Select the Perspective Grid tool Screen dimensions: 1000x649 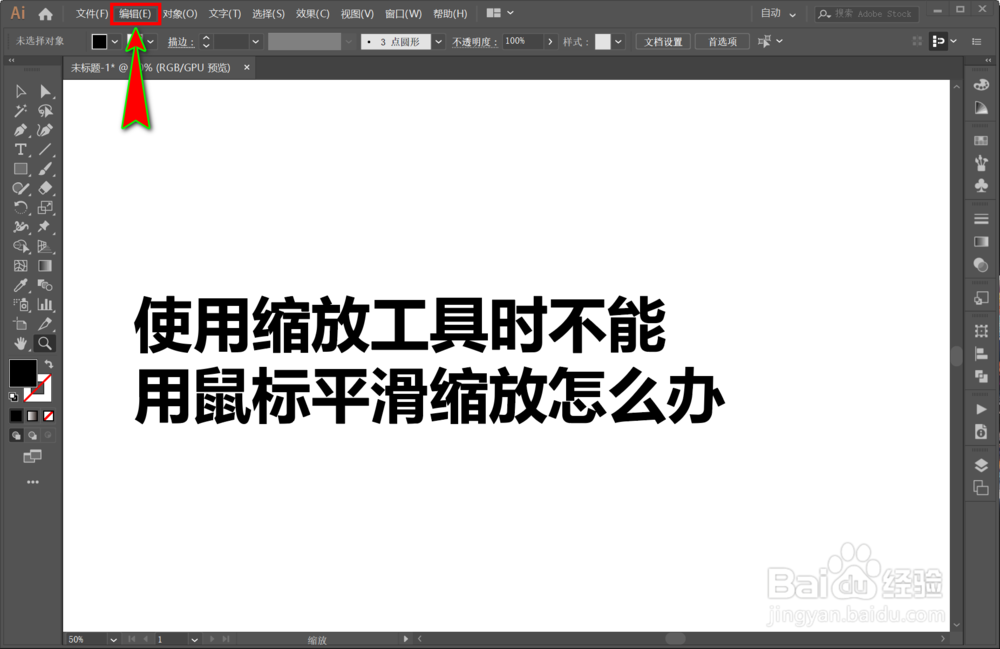point(45,247)
